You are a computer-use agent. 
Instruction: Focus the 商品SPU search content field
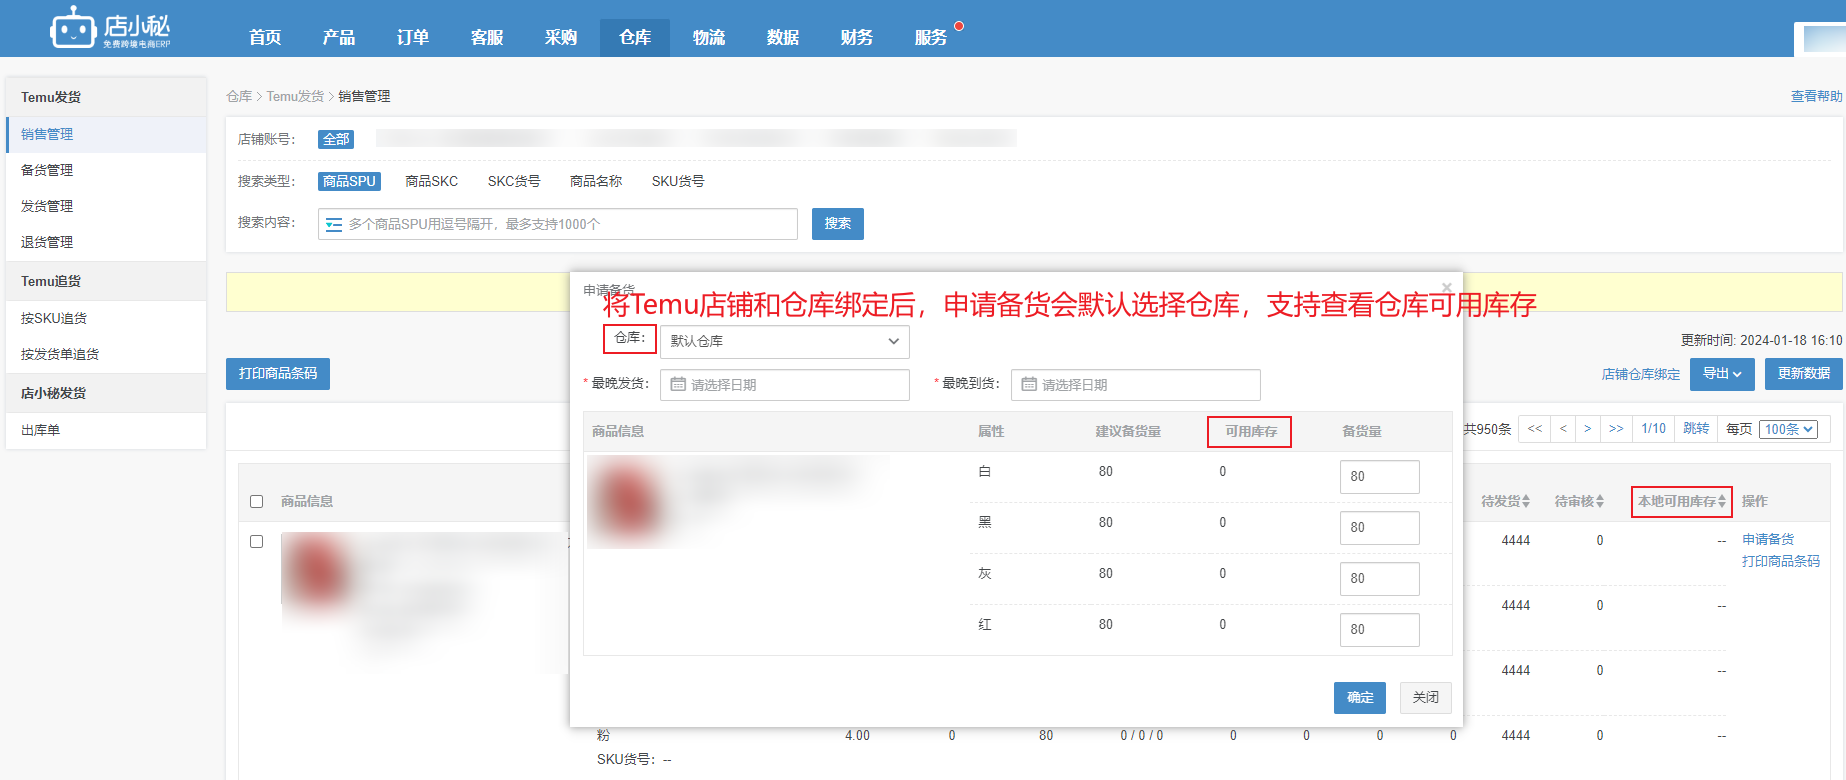coord(558,224)
